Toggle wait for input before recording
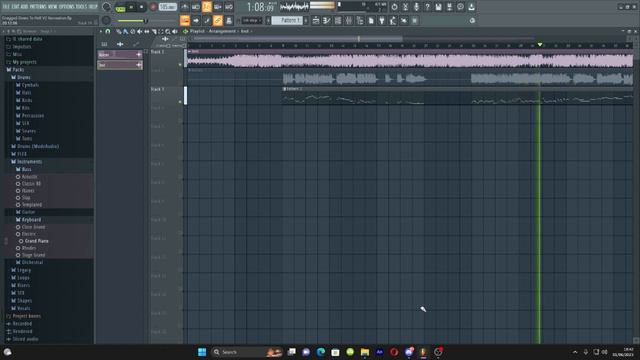640x360 pixels. point(196,7)
